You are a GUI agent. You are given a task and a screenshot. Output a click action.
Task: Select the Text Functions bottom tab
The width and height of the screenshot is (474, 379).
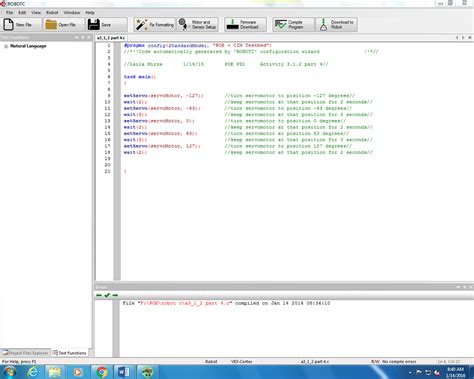pyautogui.click(x=69, y=353)
